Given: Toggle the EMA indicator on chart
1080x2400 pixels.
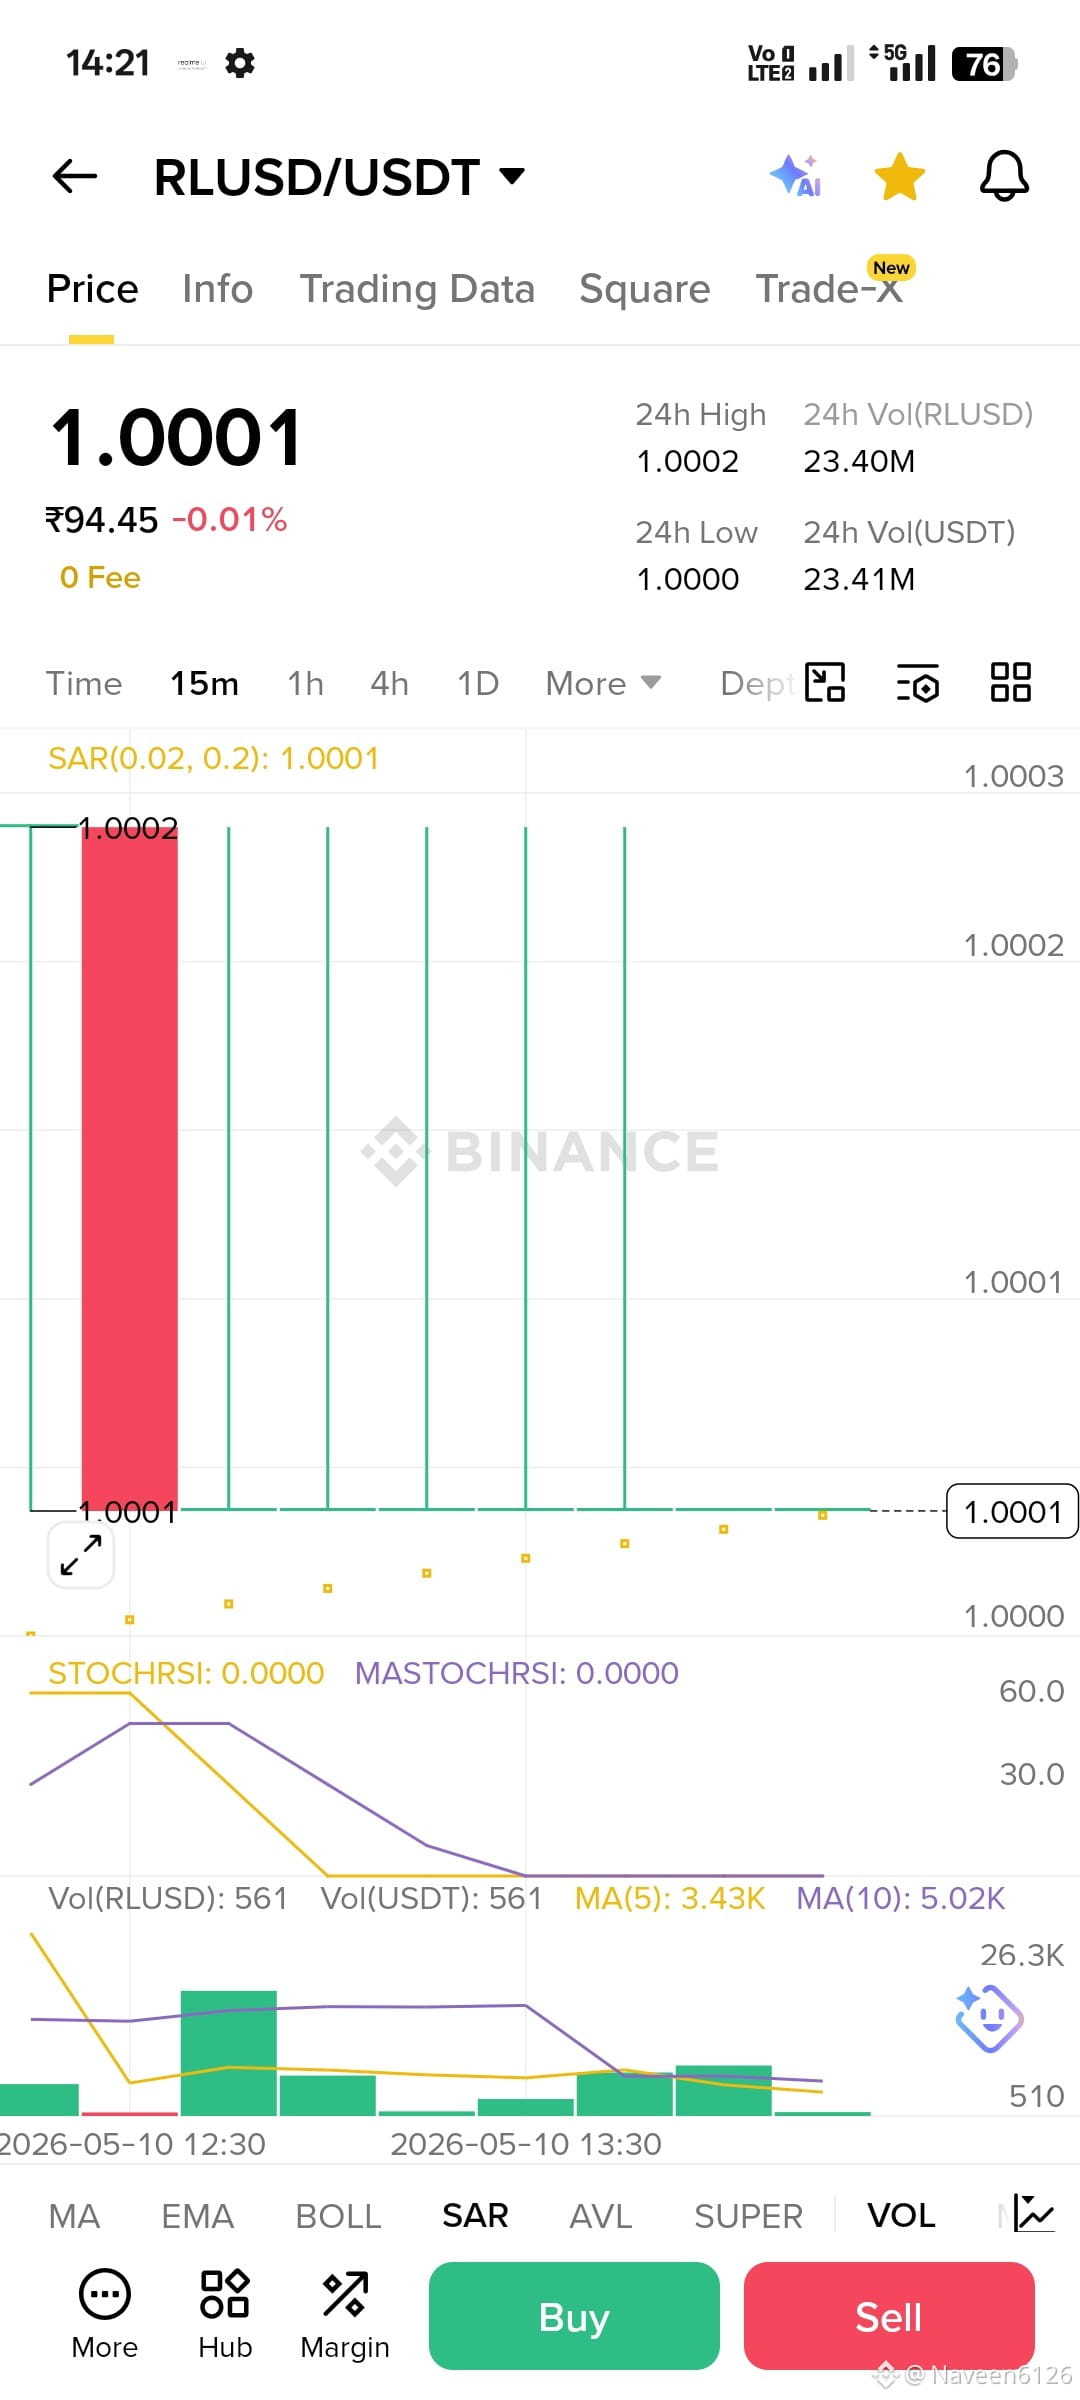Looking at the screenshot, I should [x=197, y=2216].
